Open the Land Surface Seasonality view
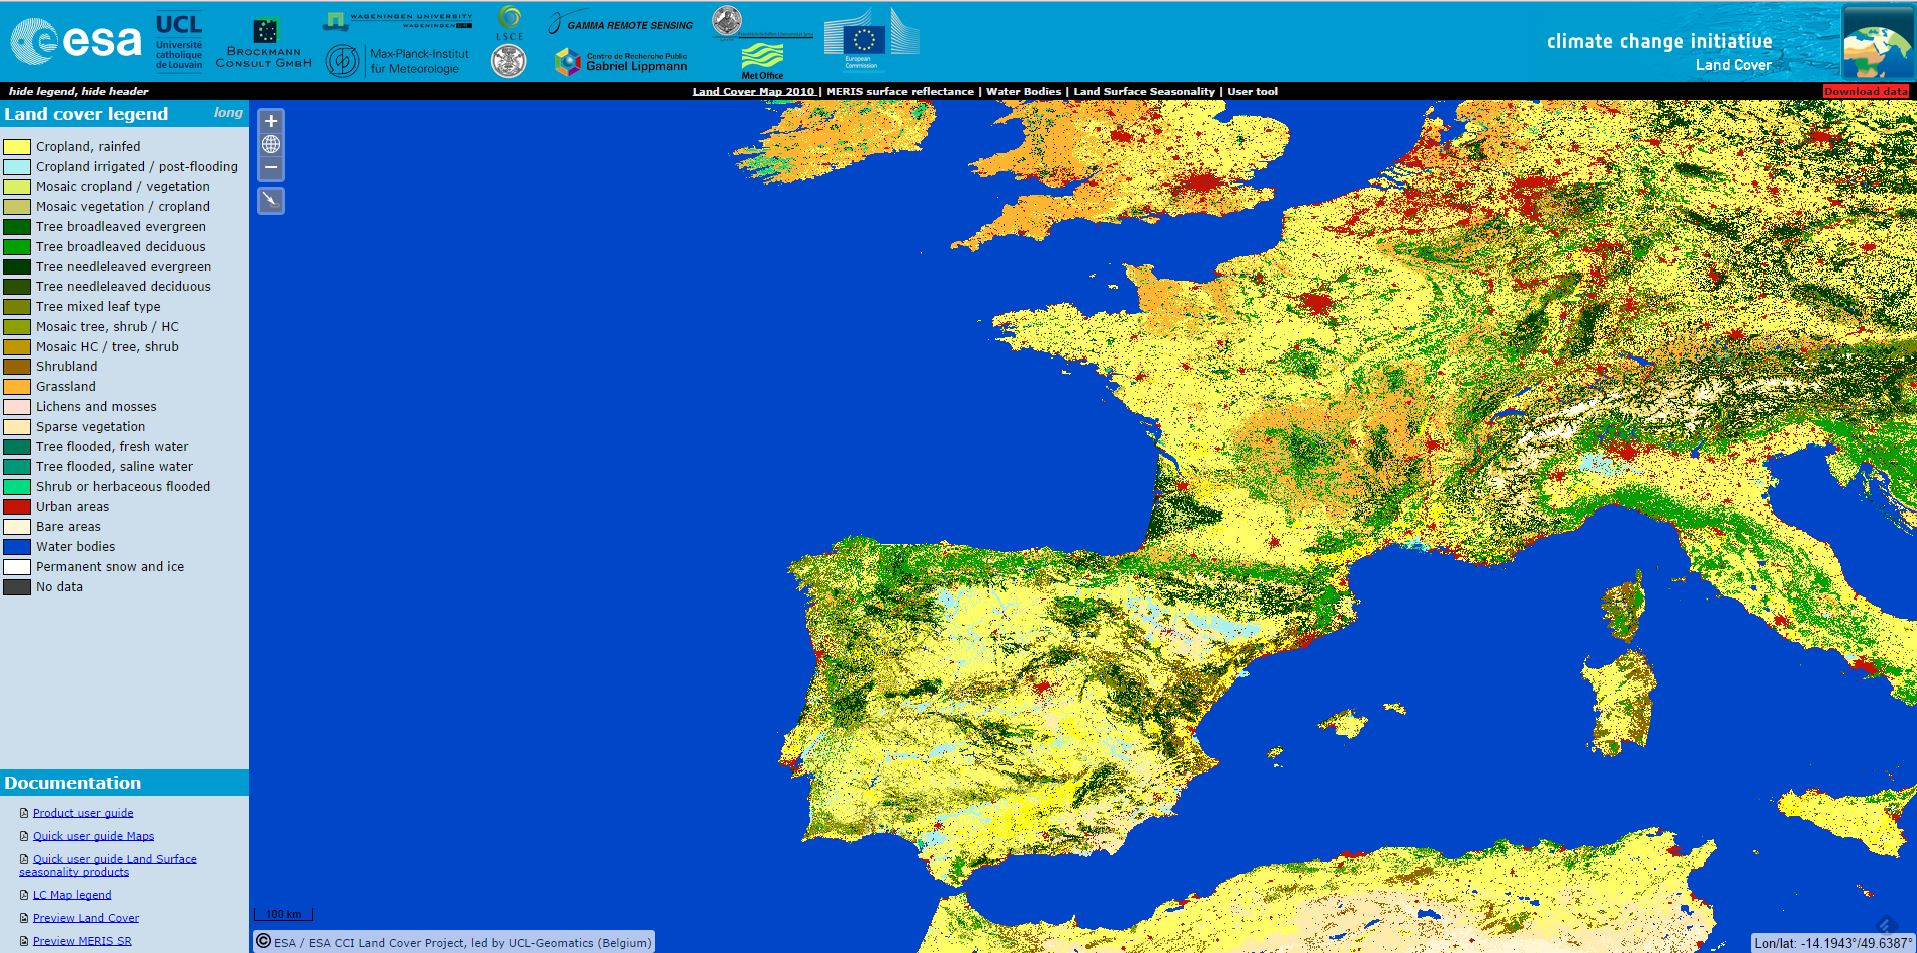The image size is (1917, 953). [1143, 91]
